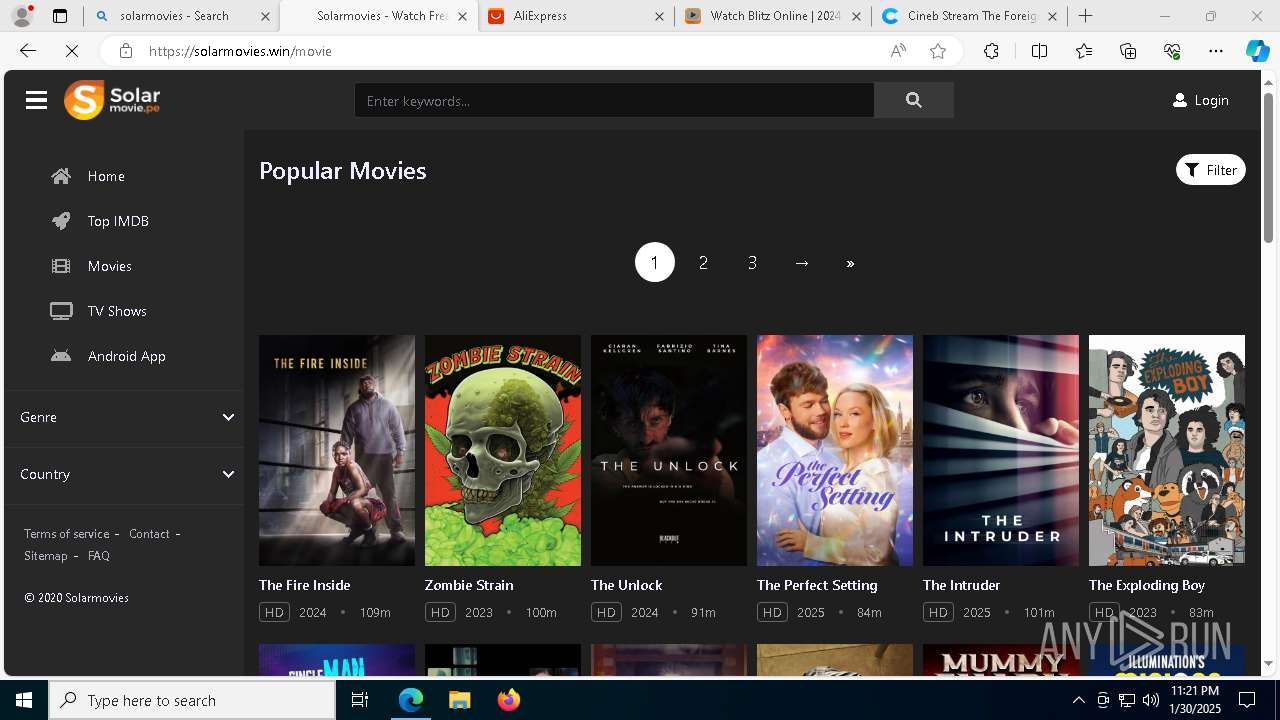
Task: Click Zombie Strain title link
Action: [469, 585]
